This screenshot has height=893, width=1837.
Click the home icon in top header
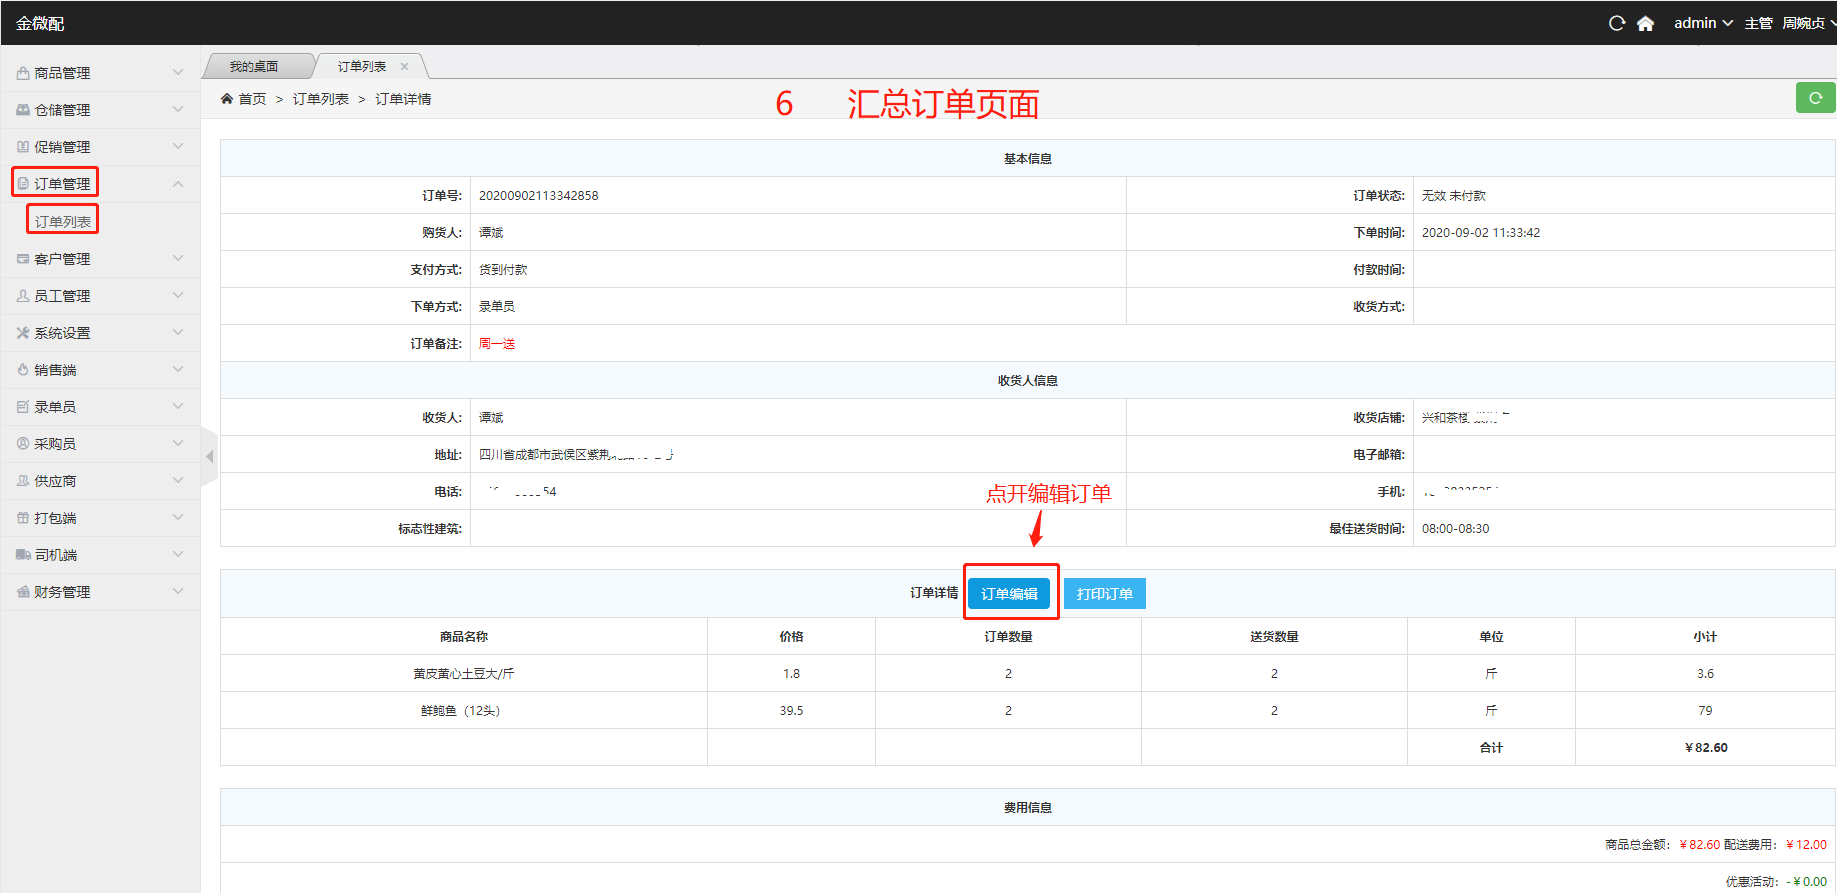pyautogui.click(x=1645, y=23)
